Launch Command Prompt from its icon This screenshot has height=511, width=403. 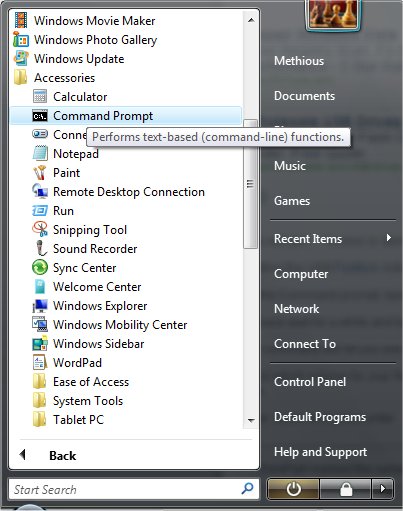[40, 116]
